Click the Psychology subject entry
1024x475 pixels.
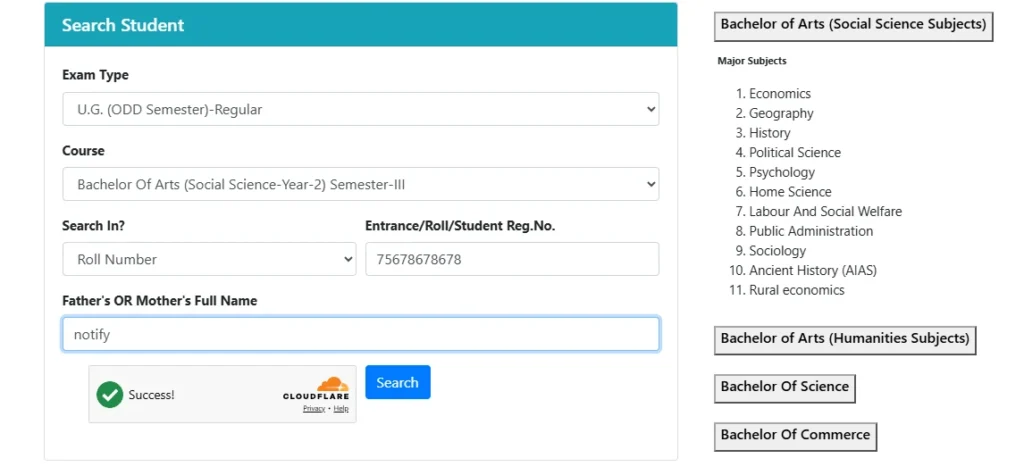[782, 172]
